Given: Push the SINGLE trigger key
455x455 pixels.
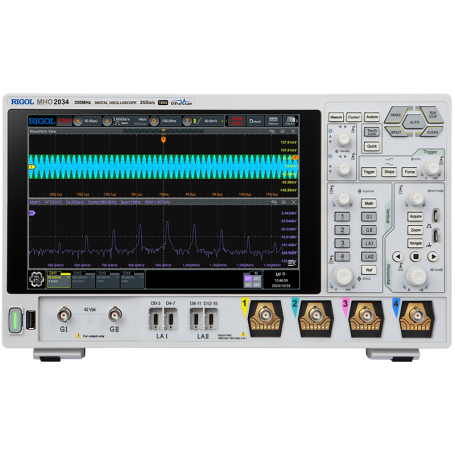Looking at the screenshot, I should [x=396, y=115].
